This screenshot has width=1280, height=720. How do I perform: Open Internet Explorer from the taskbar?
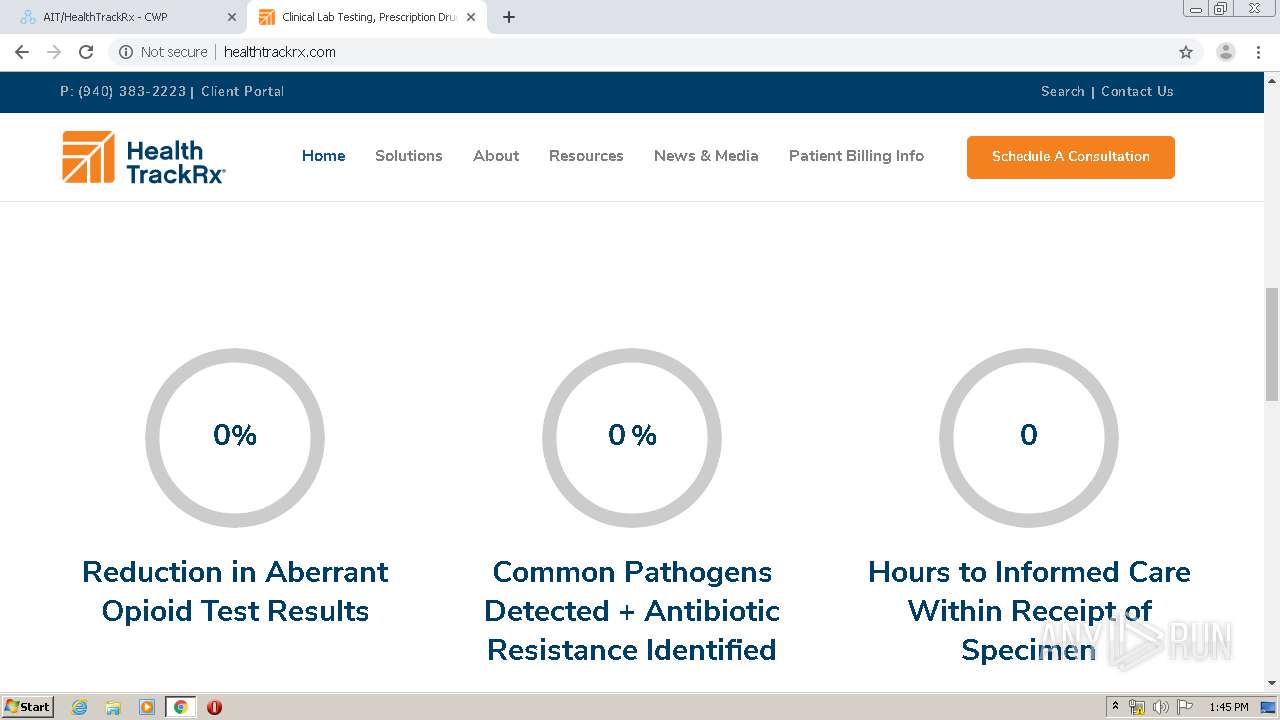[80, 707]
